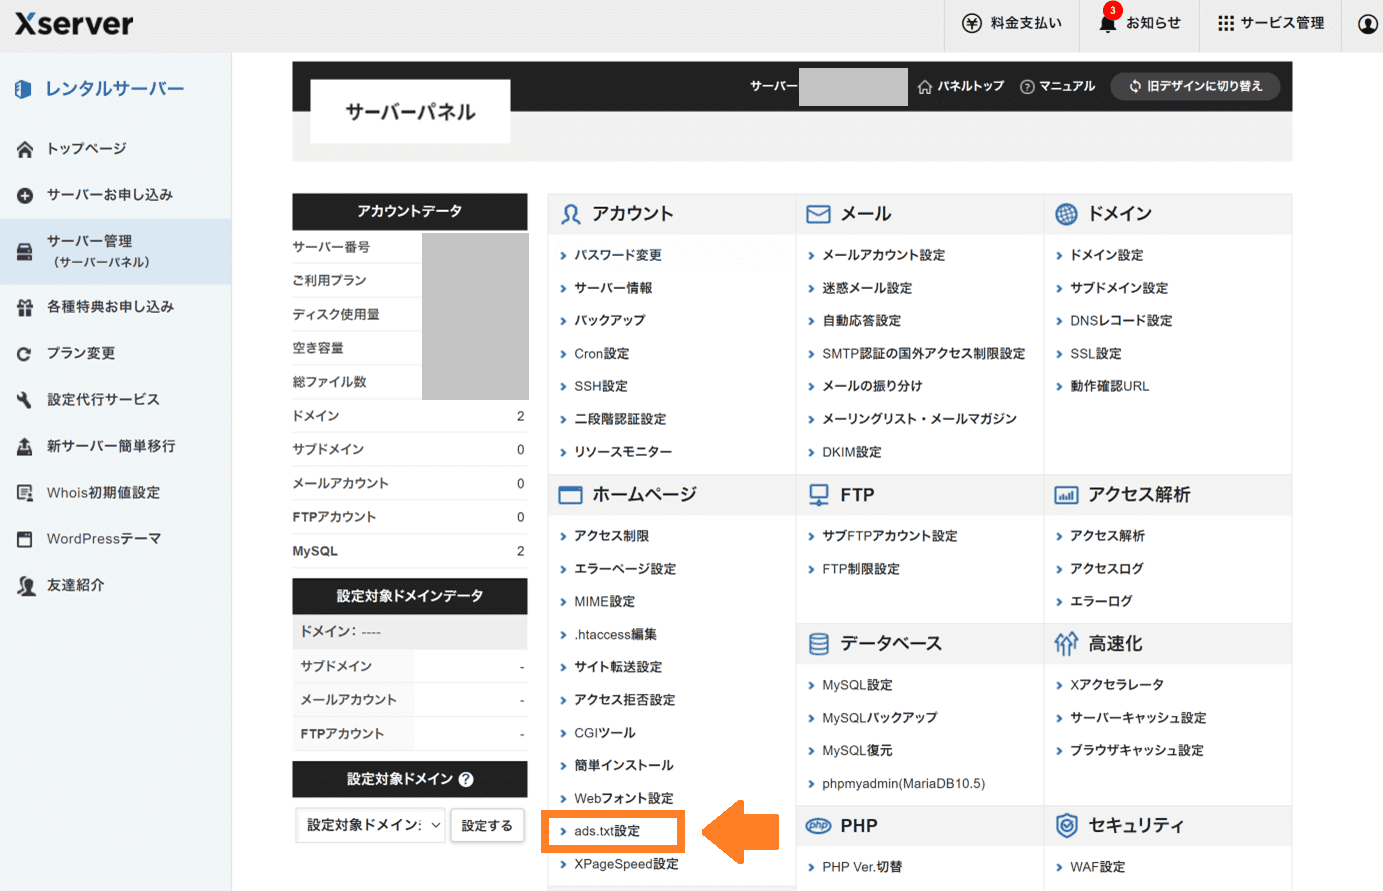Viewport: 1383px width, 891px height.
Task: Click the home icon beside パネルトップ
Action: [925, 87]
